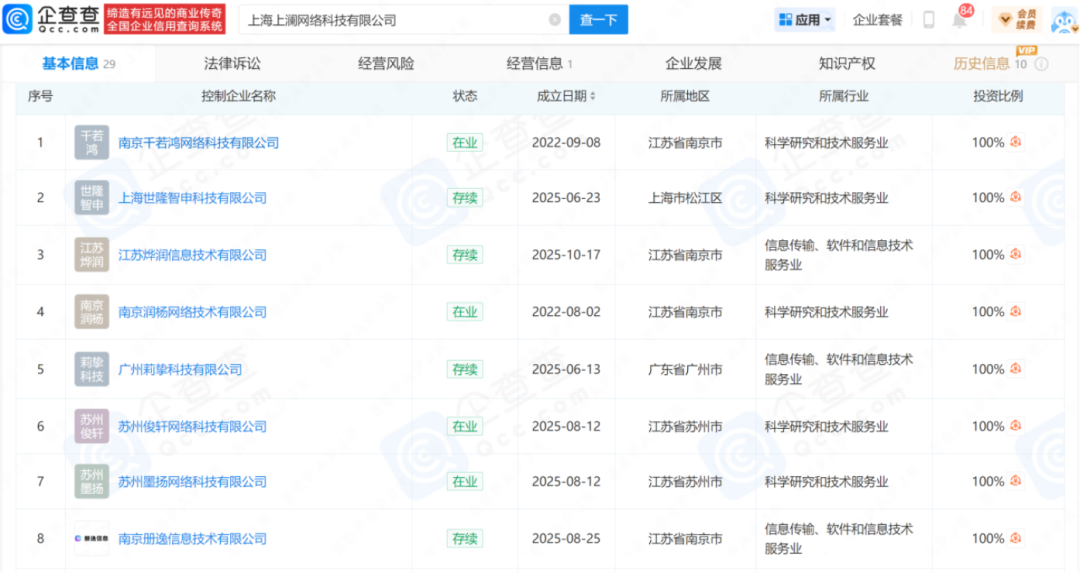Open 上海世隆智申科技有限公司 company link
The height and width of the screenshot is (573, 1080).
pos(193,198)
